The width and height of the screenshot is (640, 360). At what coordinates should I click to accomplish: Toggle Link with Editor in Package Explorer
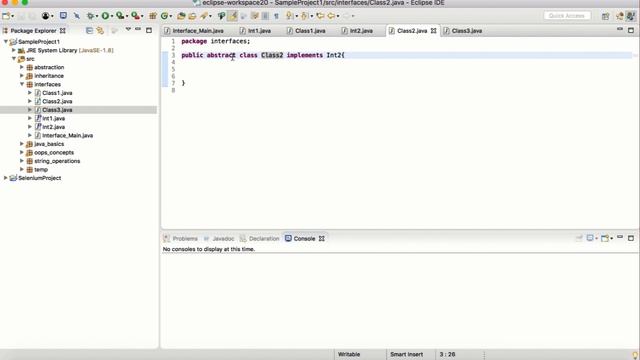pos(100,30)
